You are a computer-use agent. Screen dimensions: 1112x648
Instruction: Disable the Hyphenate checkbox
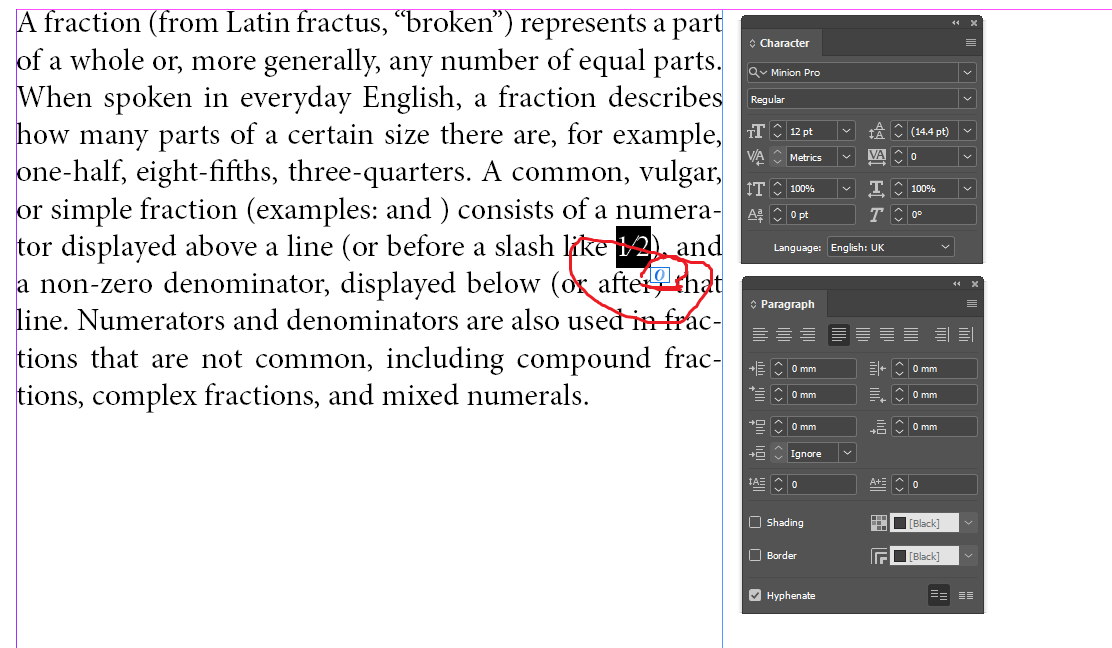(755, 594)
